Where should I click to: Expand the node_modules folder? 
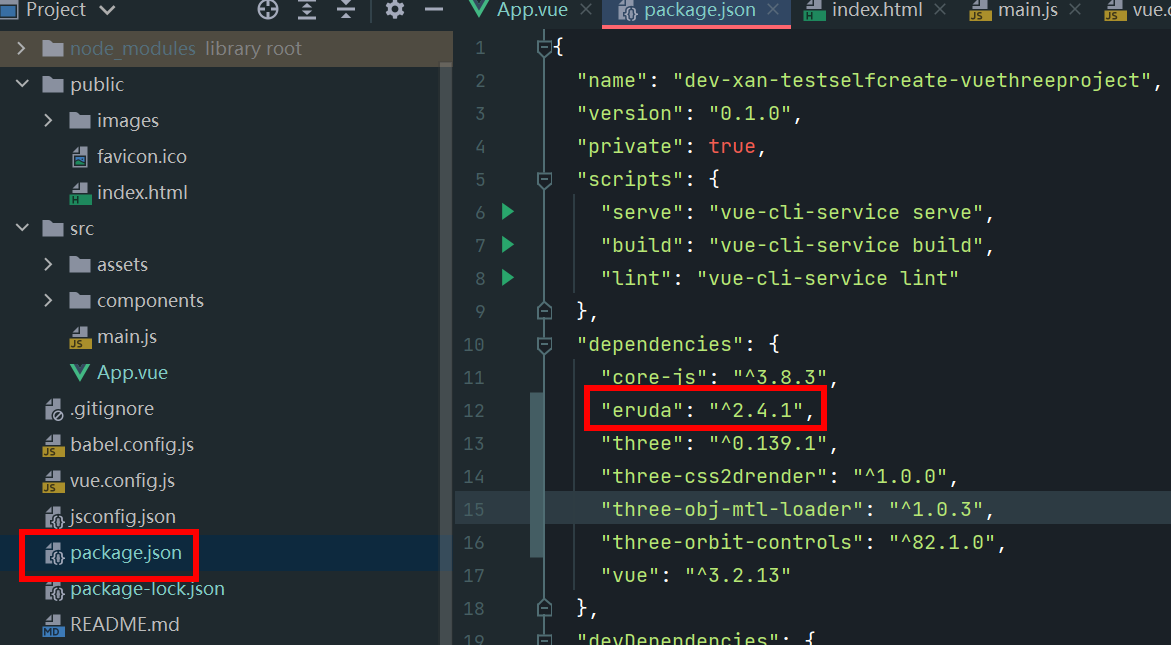(21, 49)
